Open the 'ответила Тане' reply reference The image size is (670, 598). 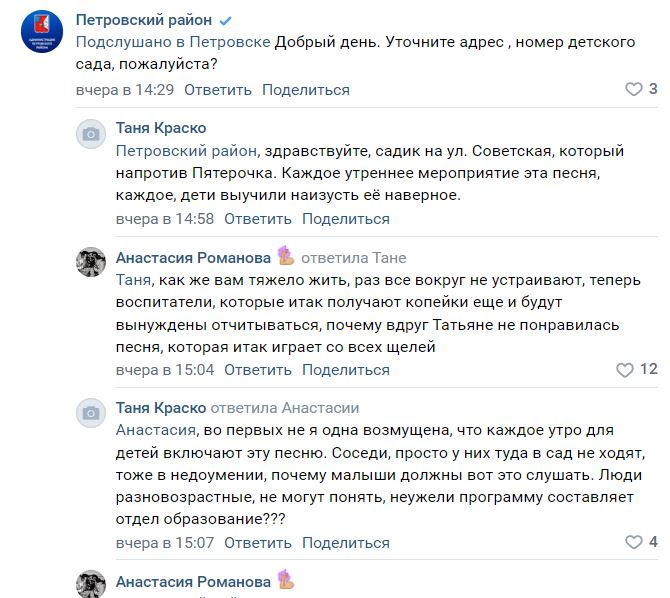(x=354, y=258)
